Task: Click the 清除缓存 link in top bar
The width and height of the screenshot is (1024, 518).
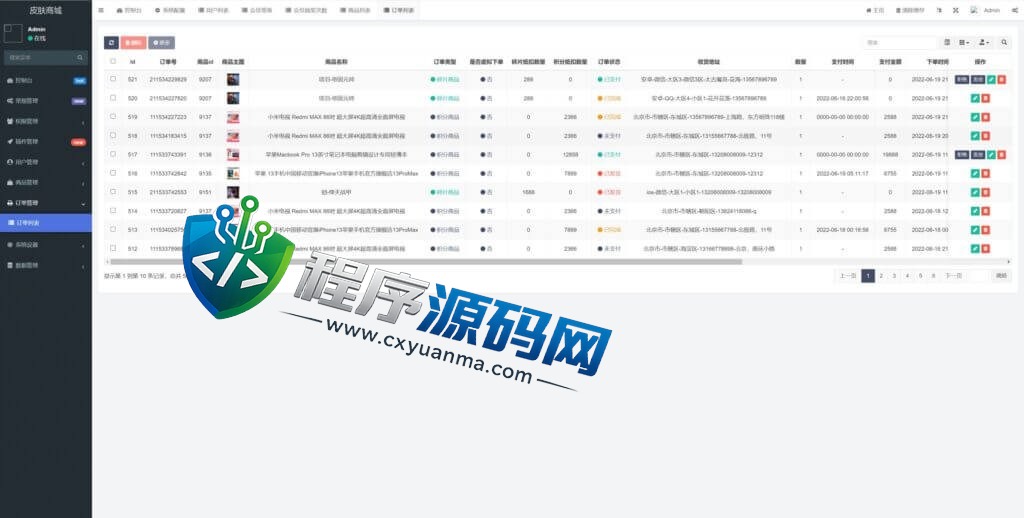Action: pos(910,10)
